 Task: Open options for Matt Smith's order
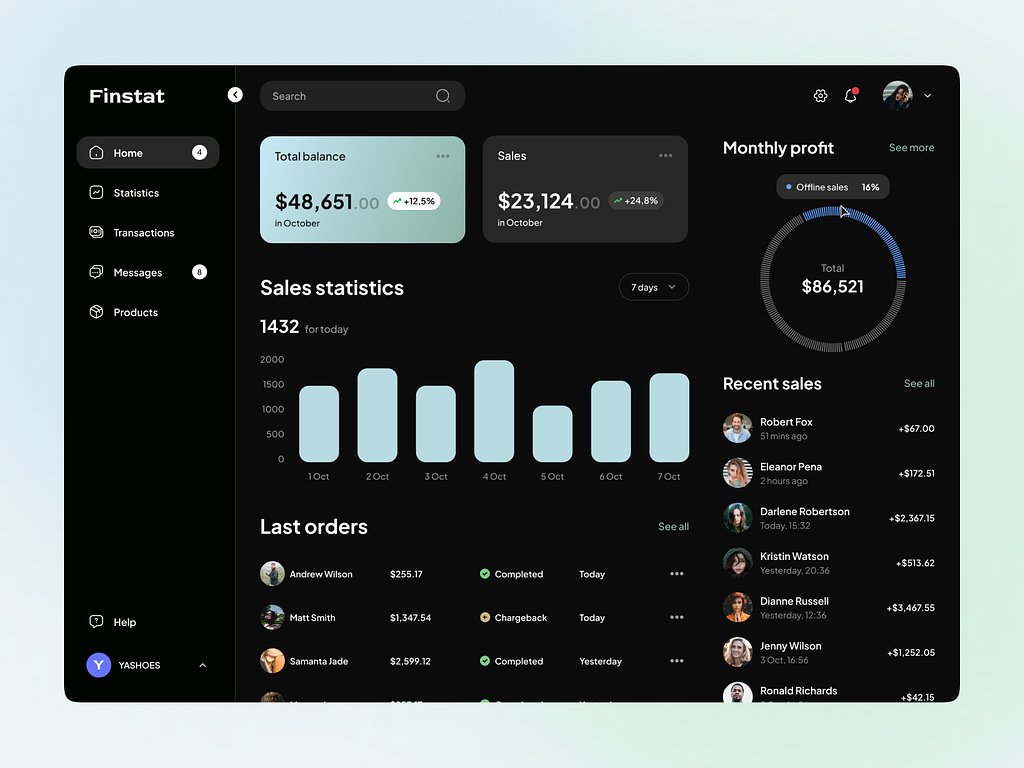coord(677,618)
